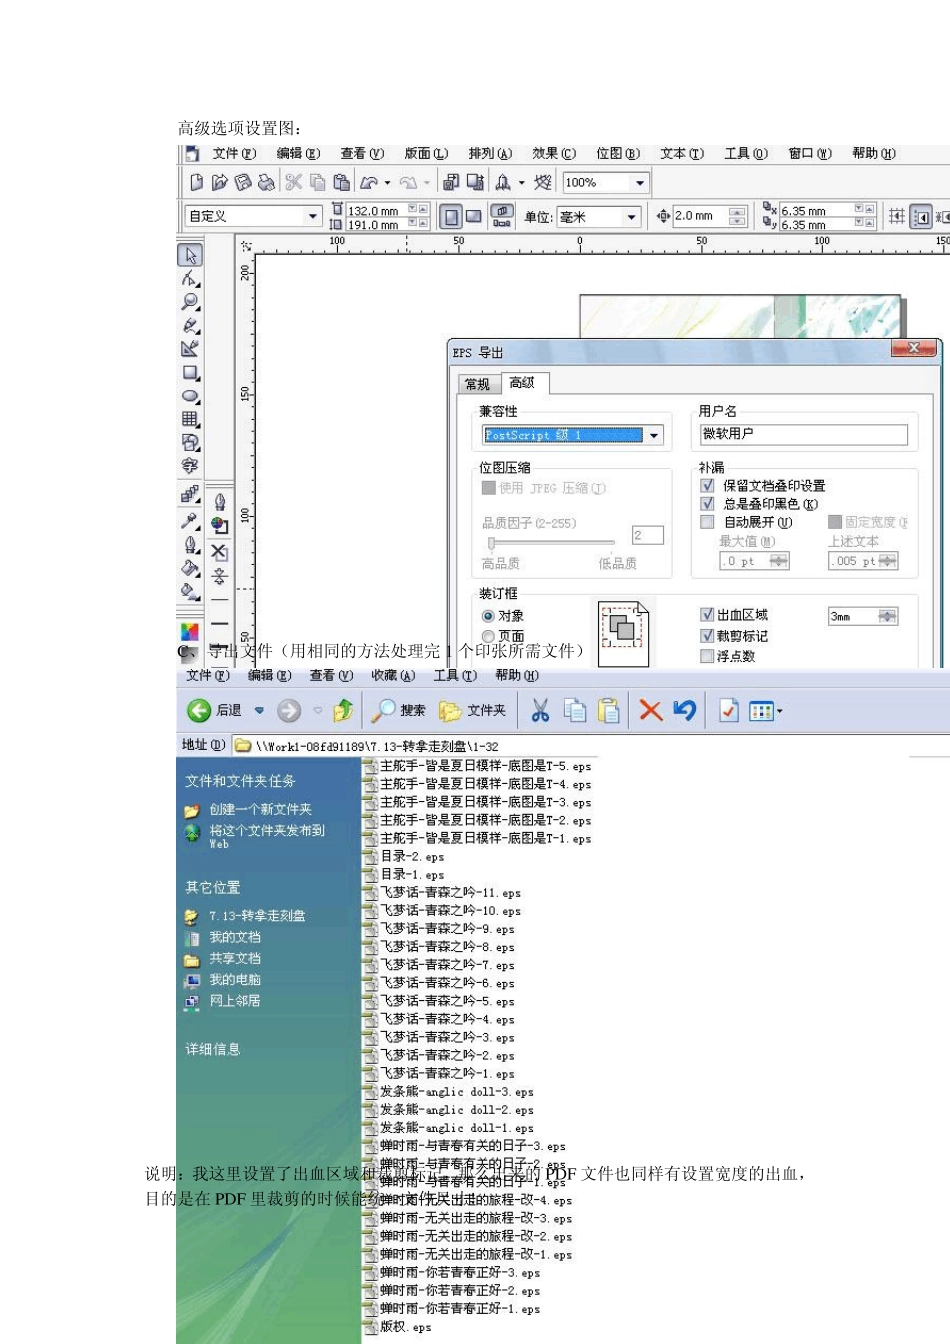Enable the 自动展开 checkbox
This screenshot has height=1344, width=950.
point(708,522)
